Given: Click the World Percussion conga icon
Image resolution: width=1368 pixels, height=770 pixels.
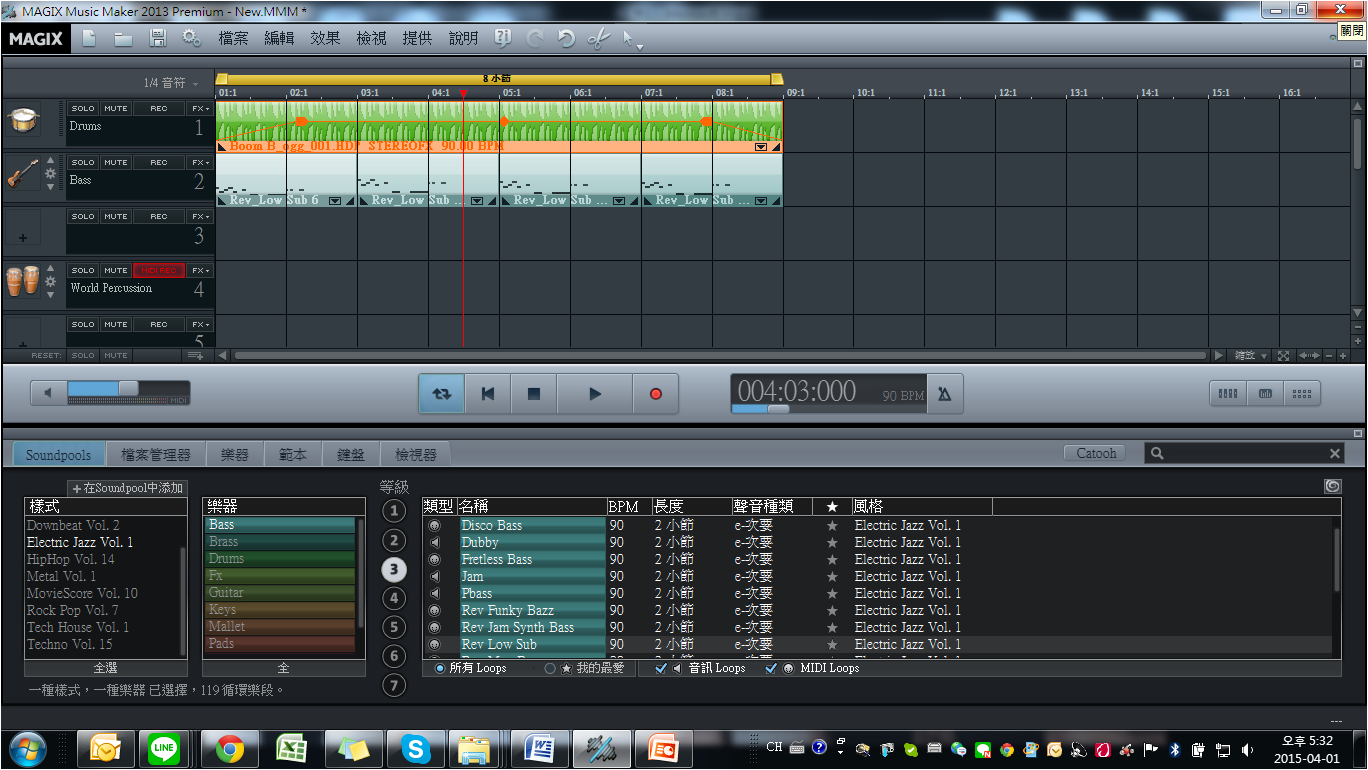Looking at the screenshot, I should pyautogui.click(x=23, y=283).
